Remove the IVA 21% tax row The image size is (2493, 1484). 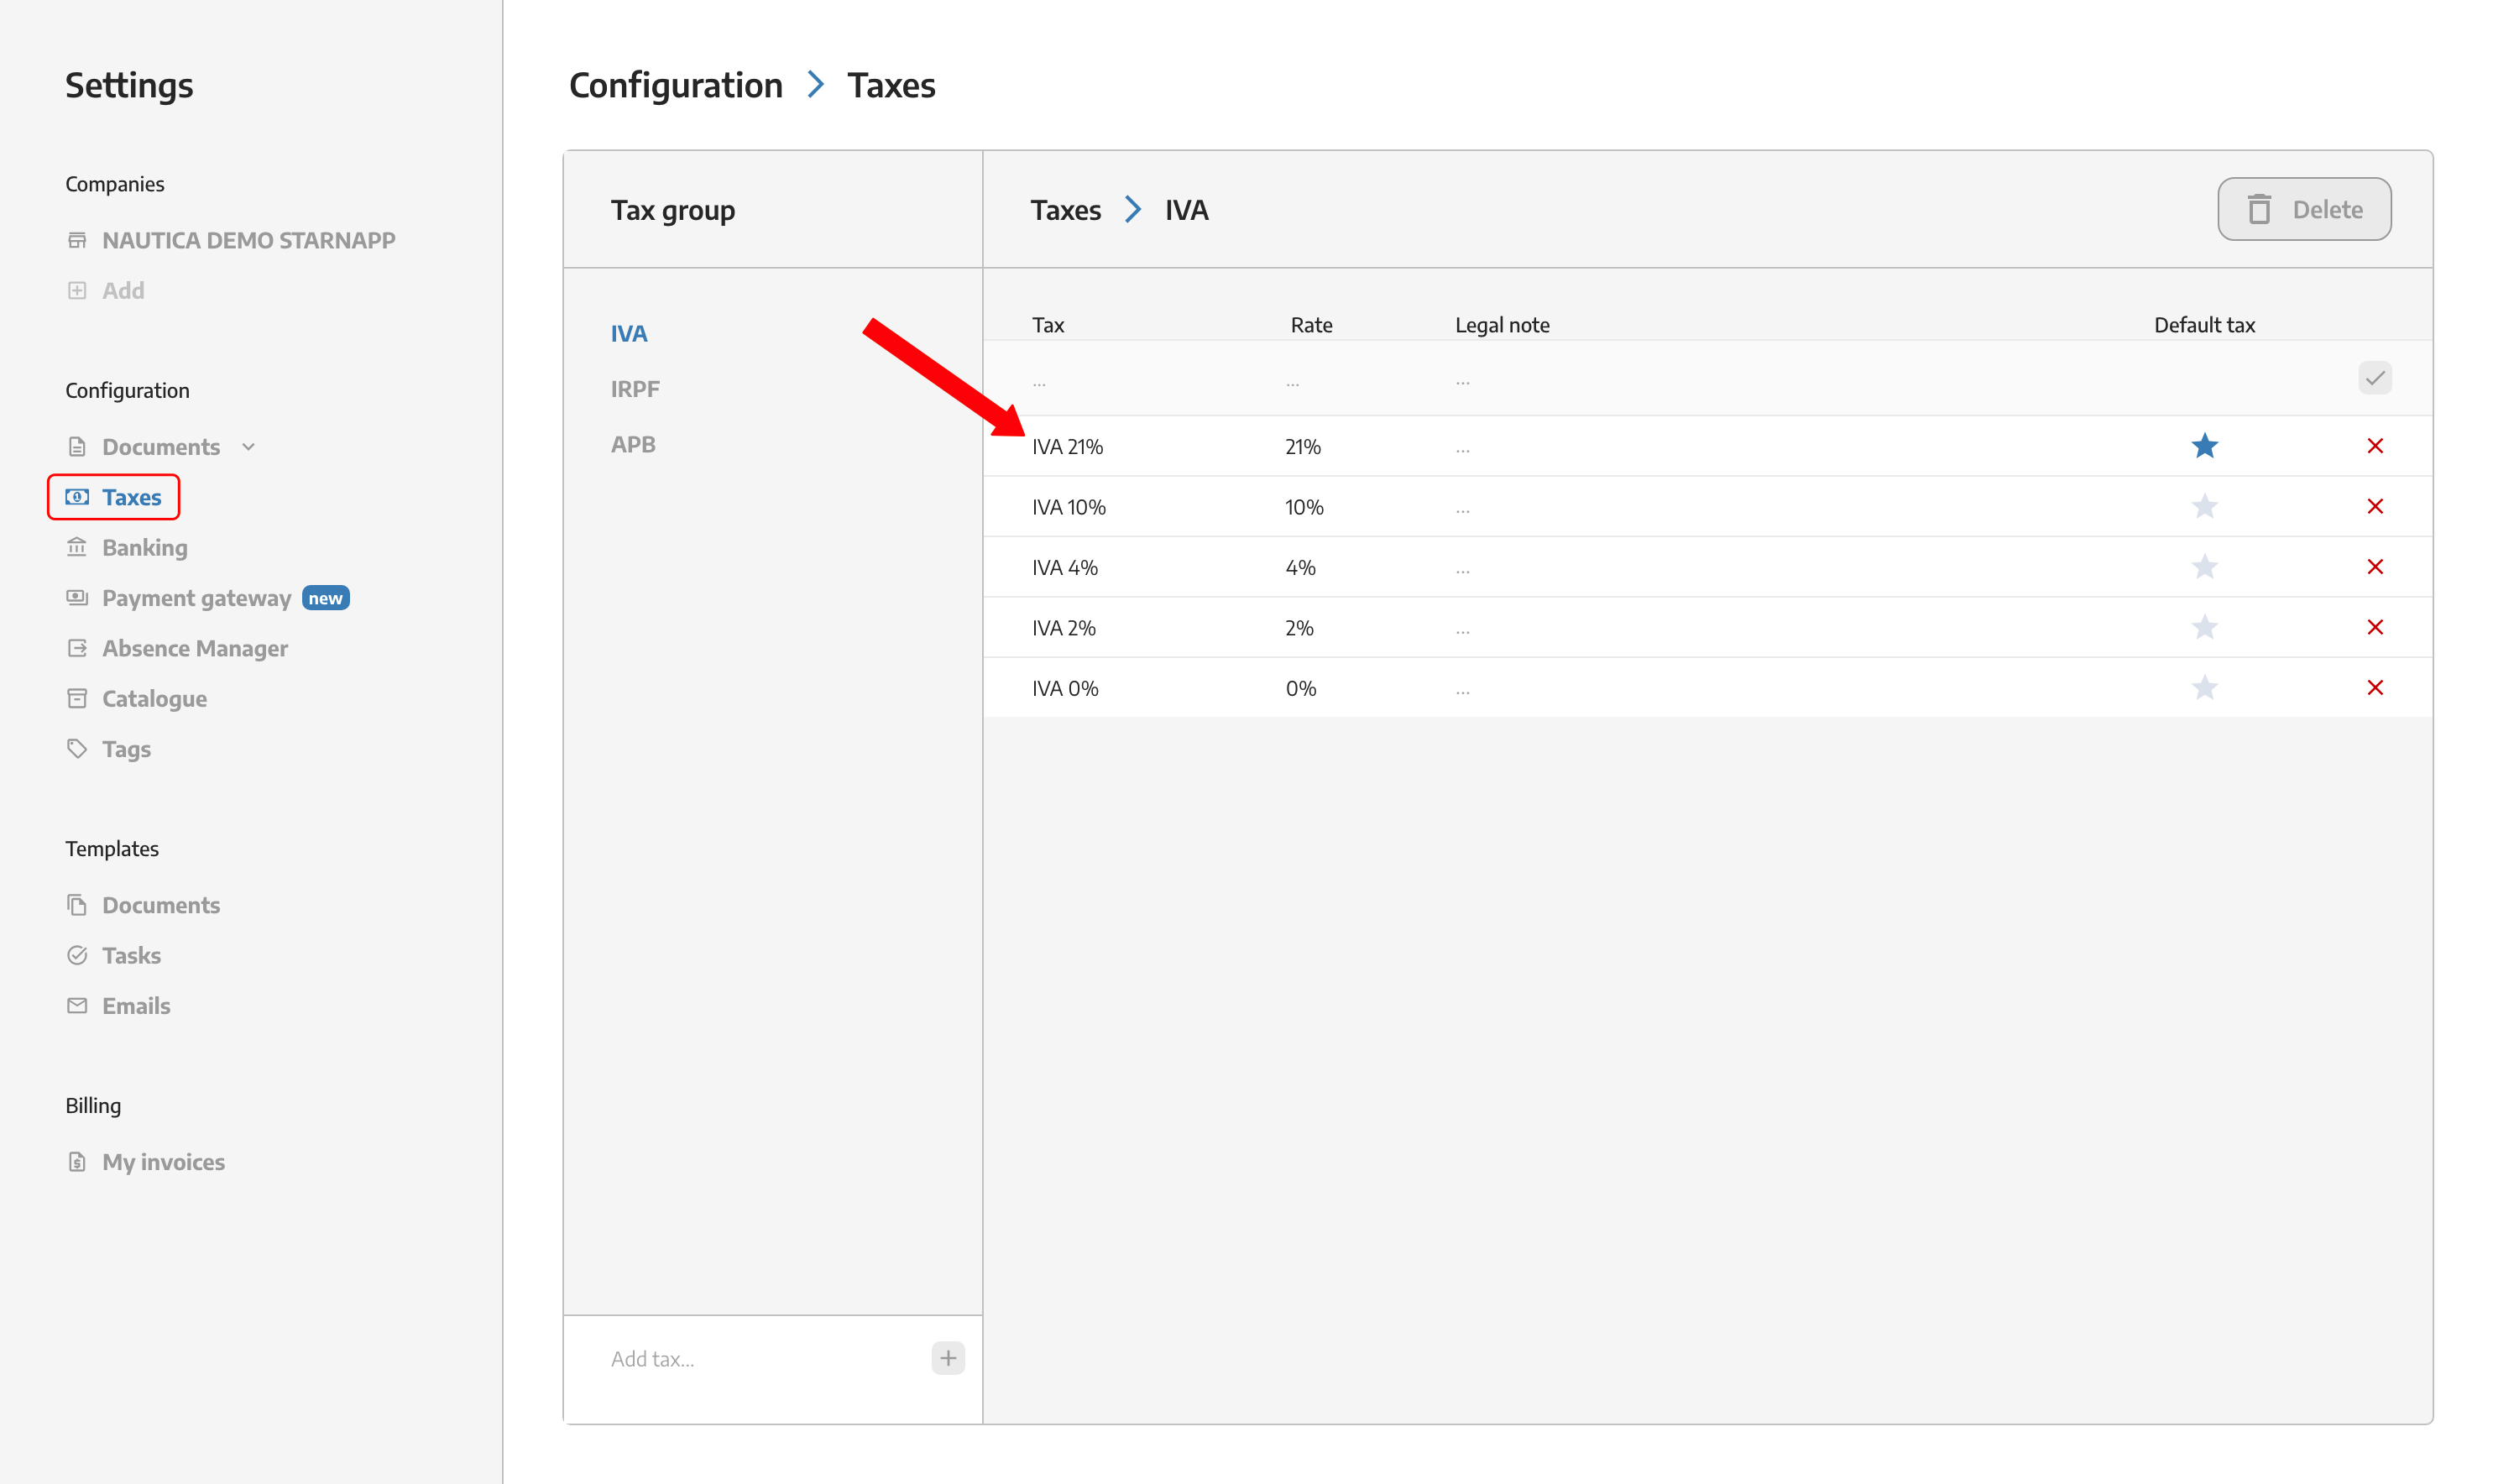click(x=2375, y=446)
